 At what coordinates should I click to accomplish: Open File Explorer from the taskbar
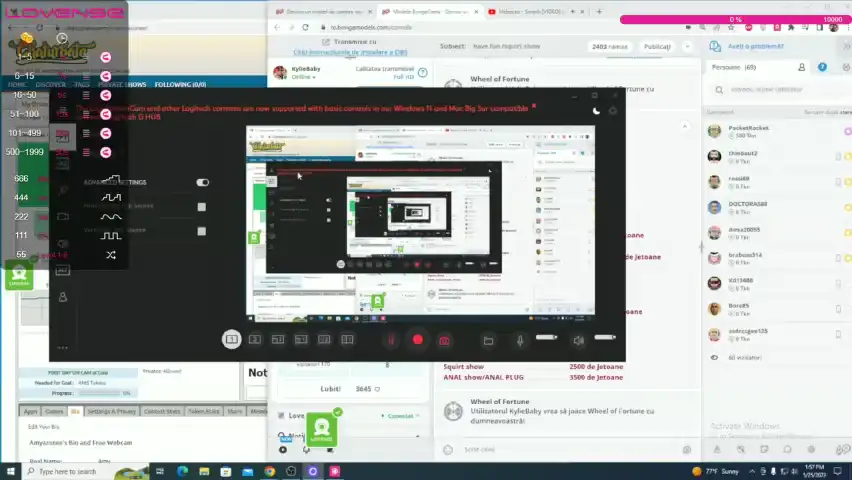point(204,471)
